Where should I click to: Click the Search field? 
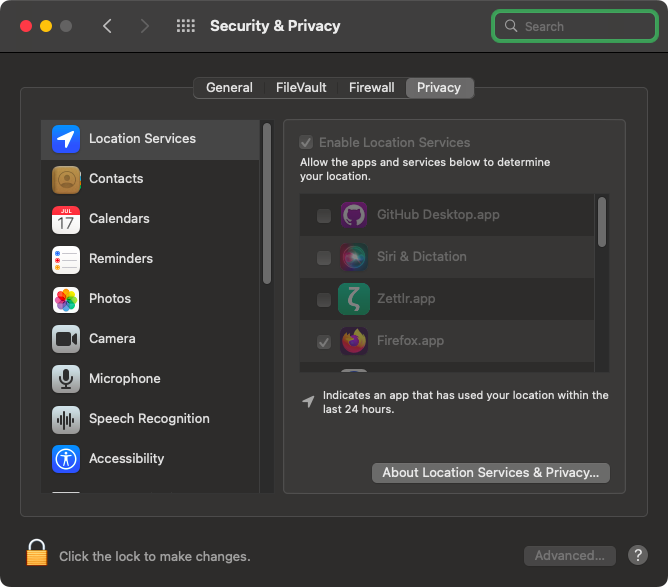(574, 27)
